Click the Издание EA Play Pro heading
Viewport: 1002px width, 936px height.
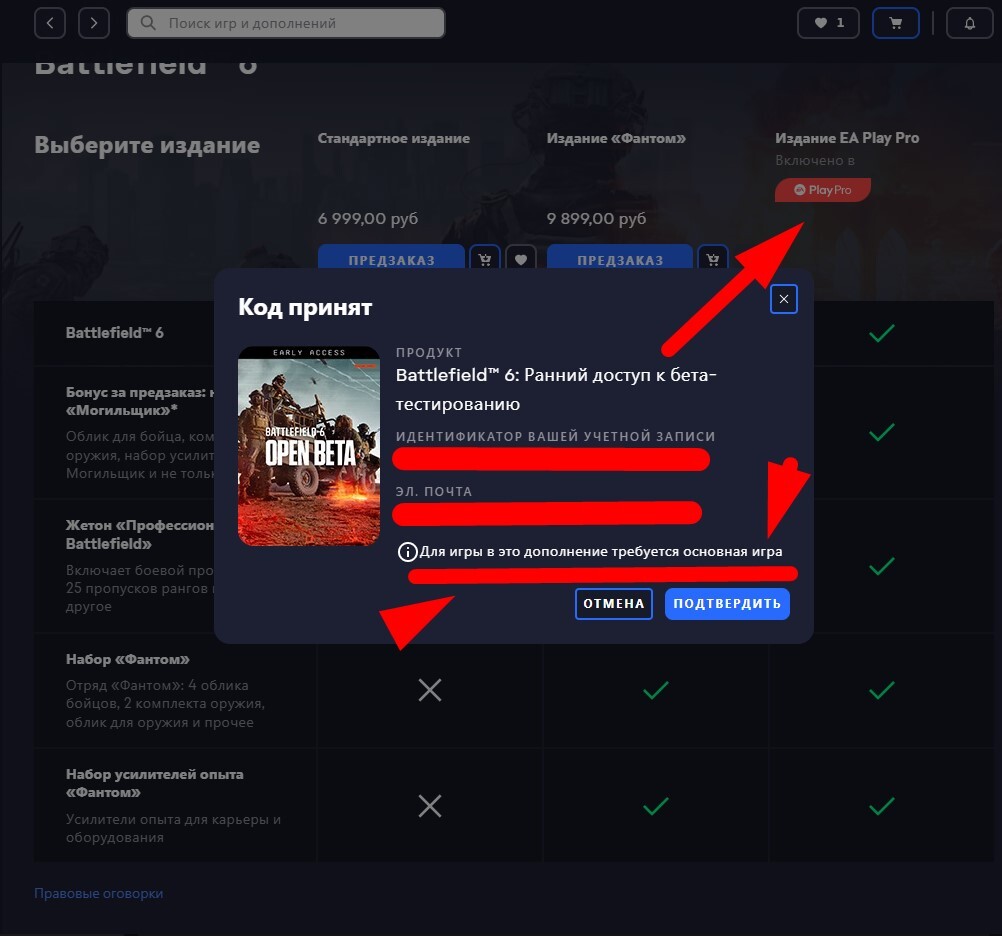[847, 138]
